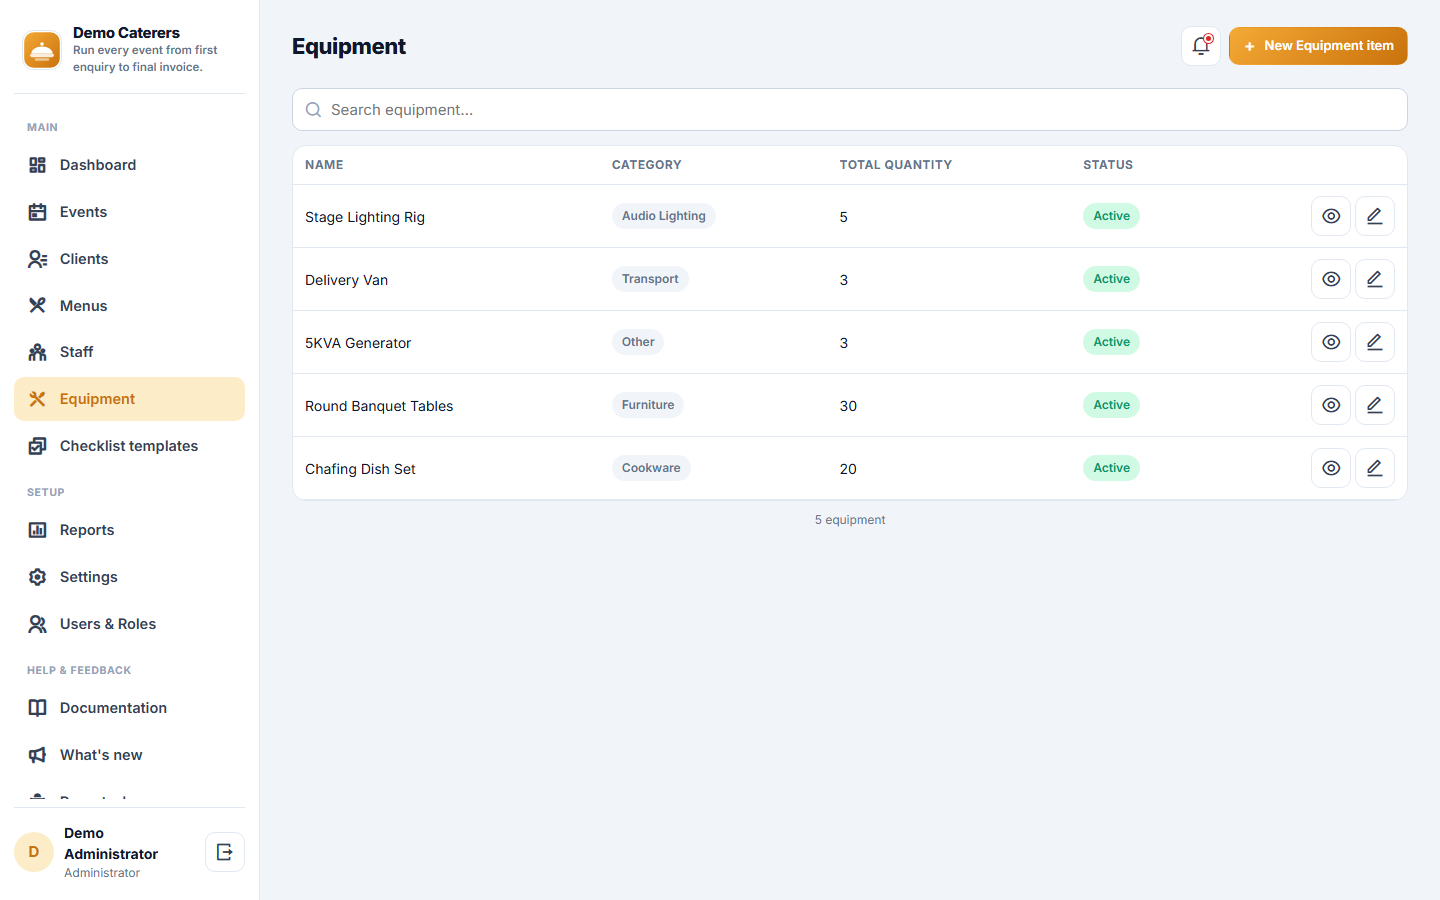Click the Stage Lighting Rig name
This screenshot has width=1440, height=900.
[365, 217]
